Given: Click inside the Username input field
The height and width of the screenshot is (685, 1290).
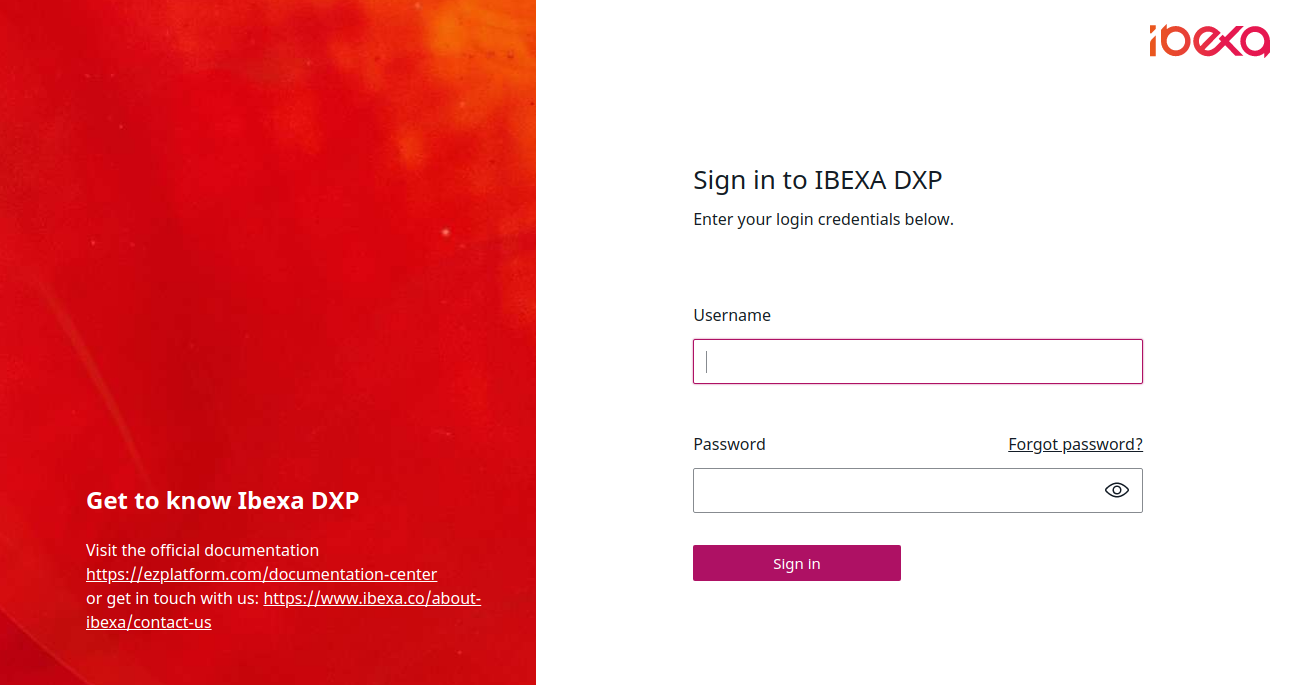Looking at the screenshot, I should (x=917, y=361).
